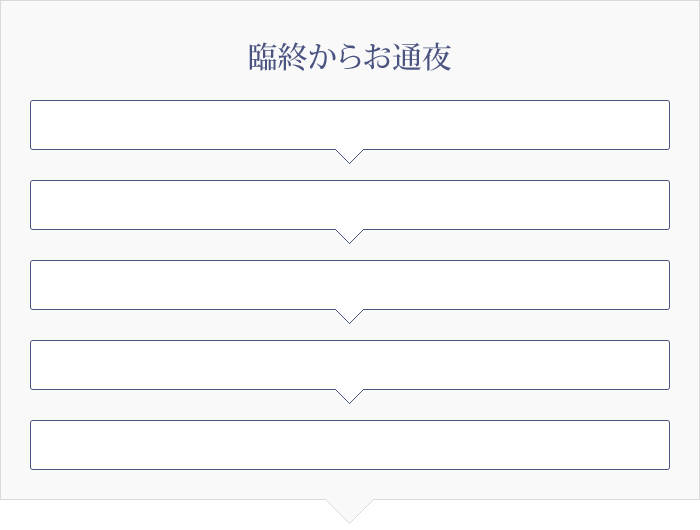The width and height of the screenshot is (700, 530).
Task: Select the fifth and last step box
Action: tap(350, 445)
